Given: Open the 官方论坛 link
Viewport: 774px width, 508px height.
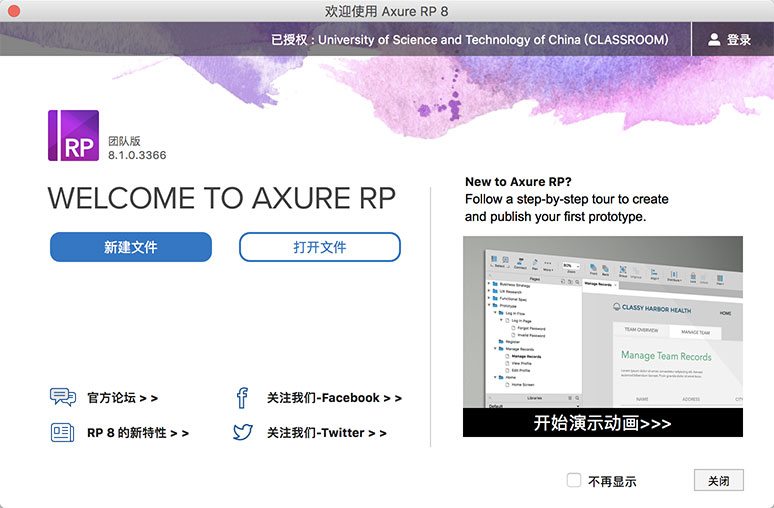Looking at the screenshot, I should click(x=122, y=398).
